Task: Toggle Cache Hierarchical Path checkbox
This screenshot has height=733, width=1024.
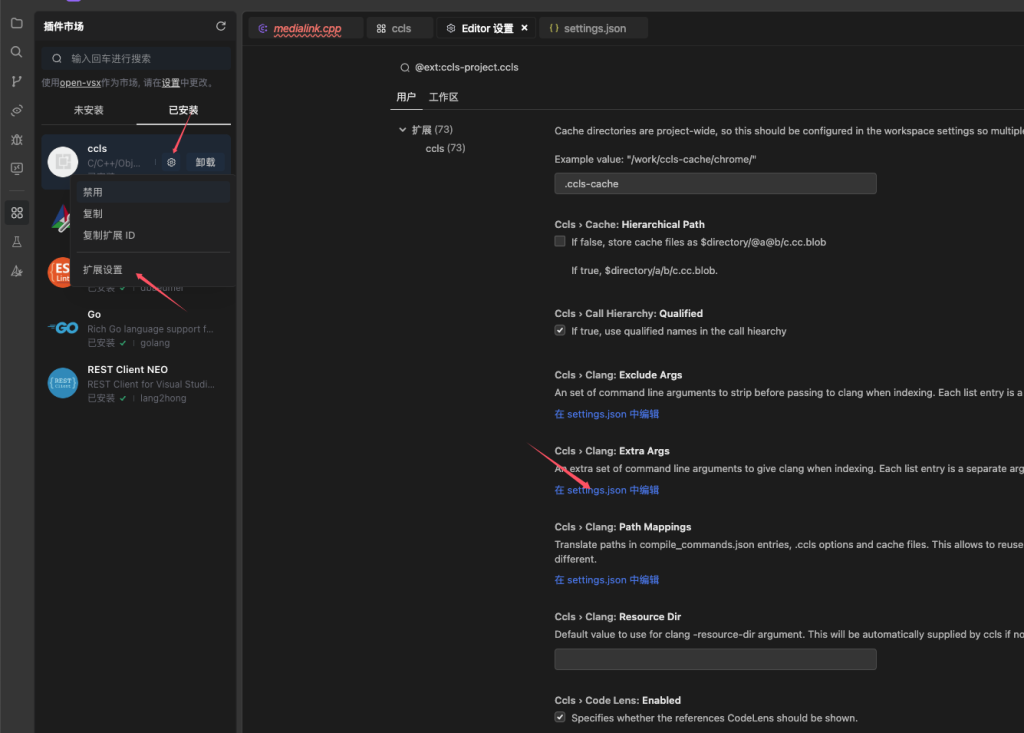Action: coord(560,242)
